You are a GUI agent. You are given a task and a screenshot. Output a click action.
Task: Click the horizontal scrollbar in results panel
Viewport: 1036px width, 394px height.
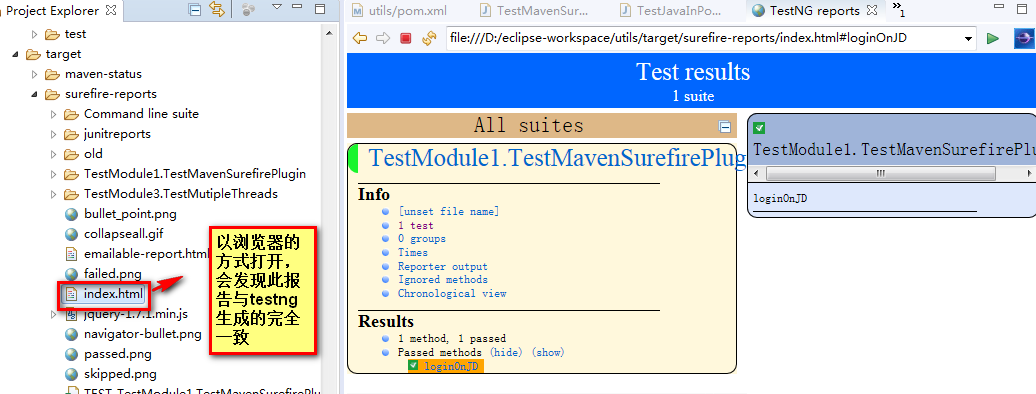point(880,173)
